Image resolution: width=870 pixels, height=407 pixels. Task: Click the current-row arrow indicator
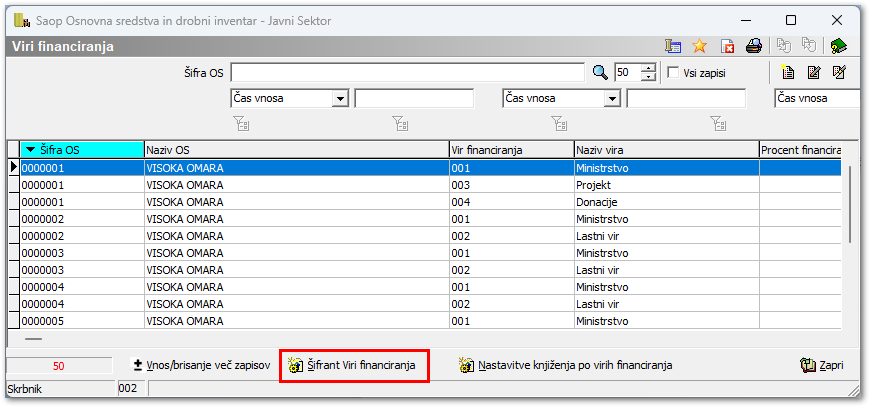click(x=13, y=167)
